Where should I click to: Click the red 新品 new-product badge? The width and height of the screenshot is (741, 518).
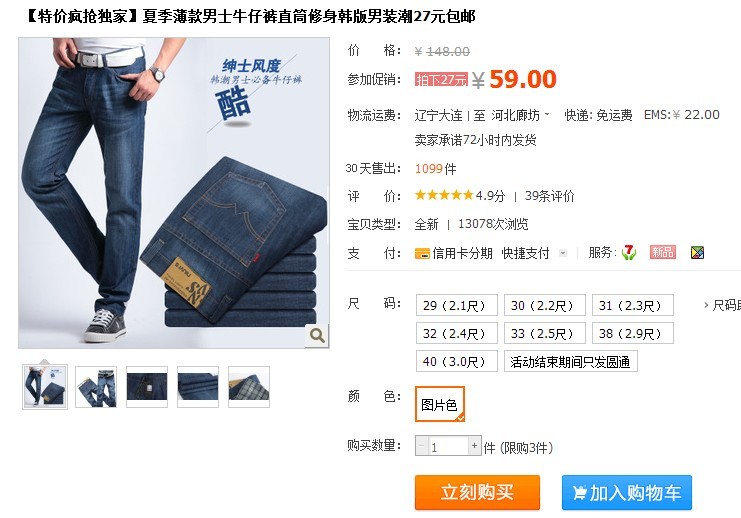point(663,252)
